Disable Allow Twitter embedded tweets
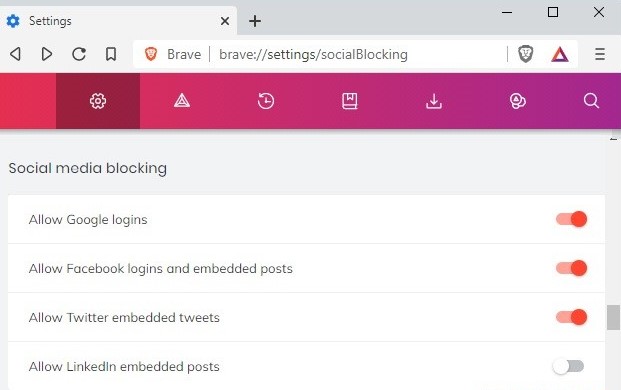Image resolution: width=621 pixels, height=390 pixels. (x=571, y=317)
